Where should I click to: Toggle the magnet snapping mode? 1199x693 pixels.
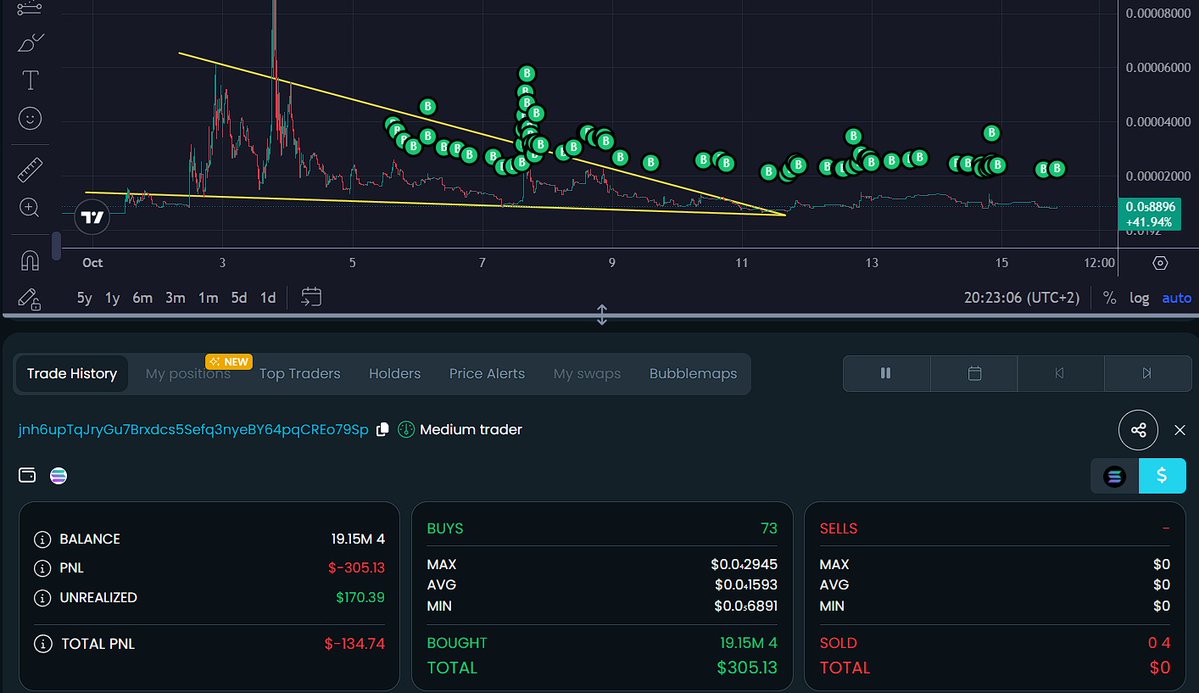pos(30,261)
